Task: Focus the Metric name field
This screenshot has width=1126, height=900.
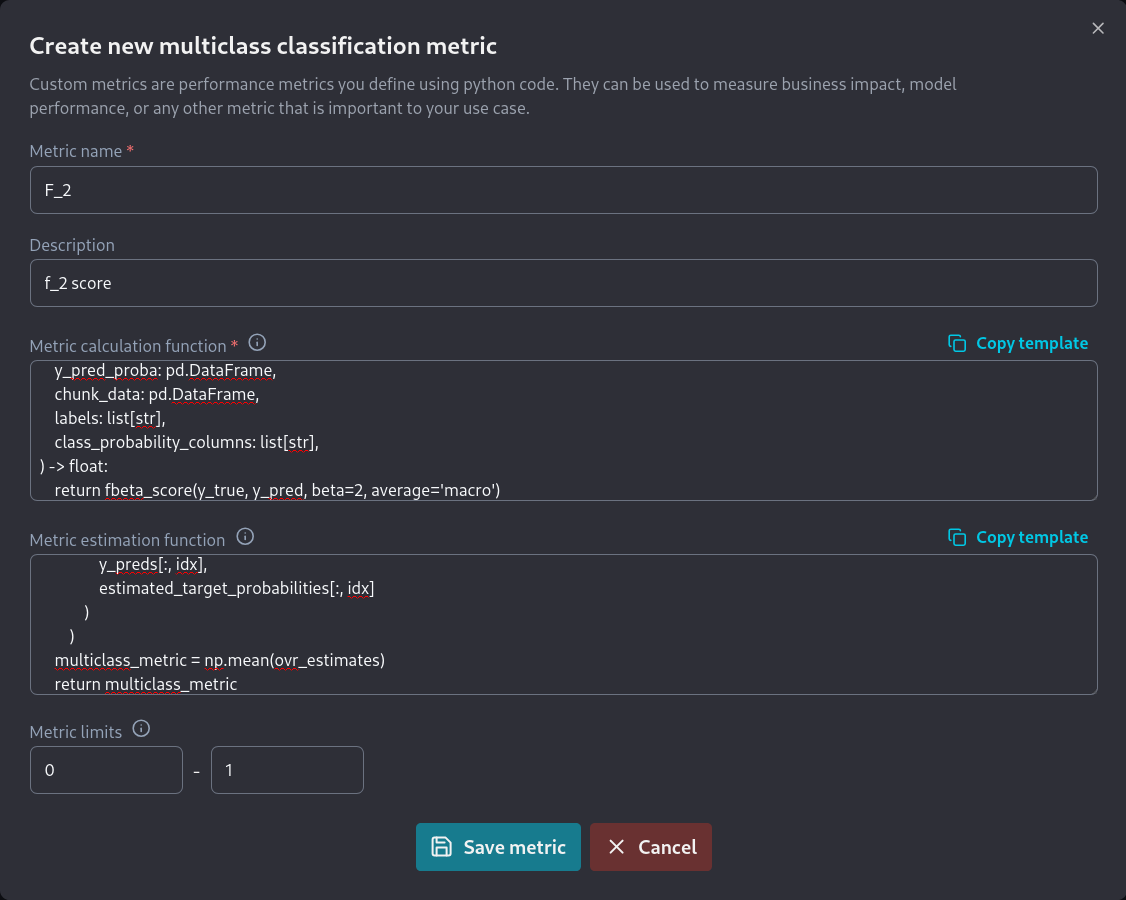Action: 563,190
